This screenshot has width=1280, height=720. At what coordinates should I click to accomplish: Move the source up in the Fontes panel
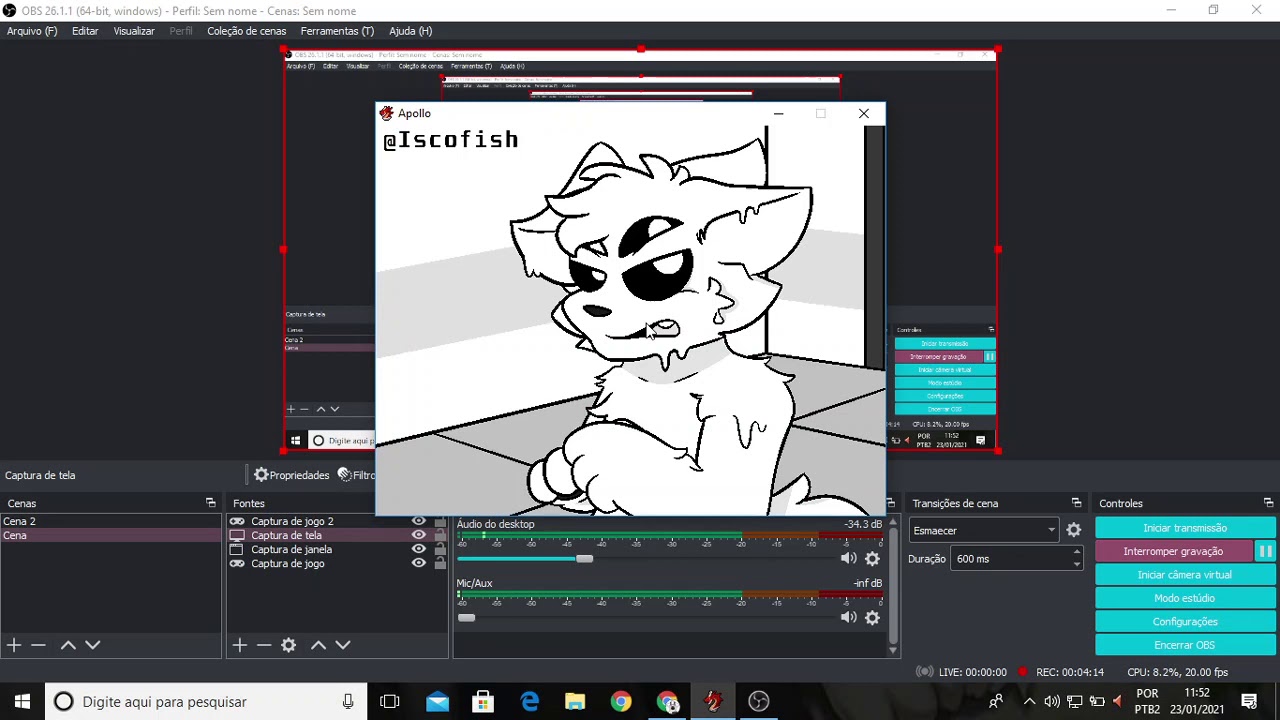[x=318, y=645]
